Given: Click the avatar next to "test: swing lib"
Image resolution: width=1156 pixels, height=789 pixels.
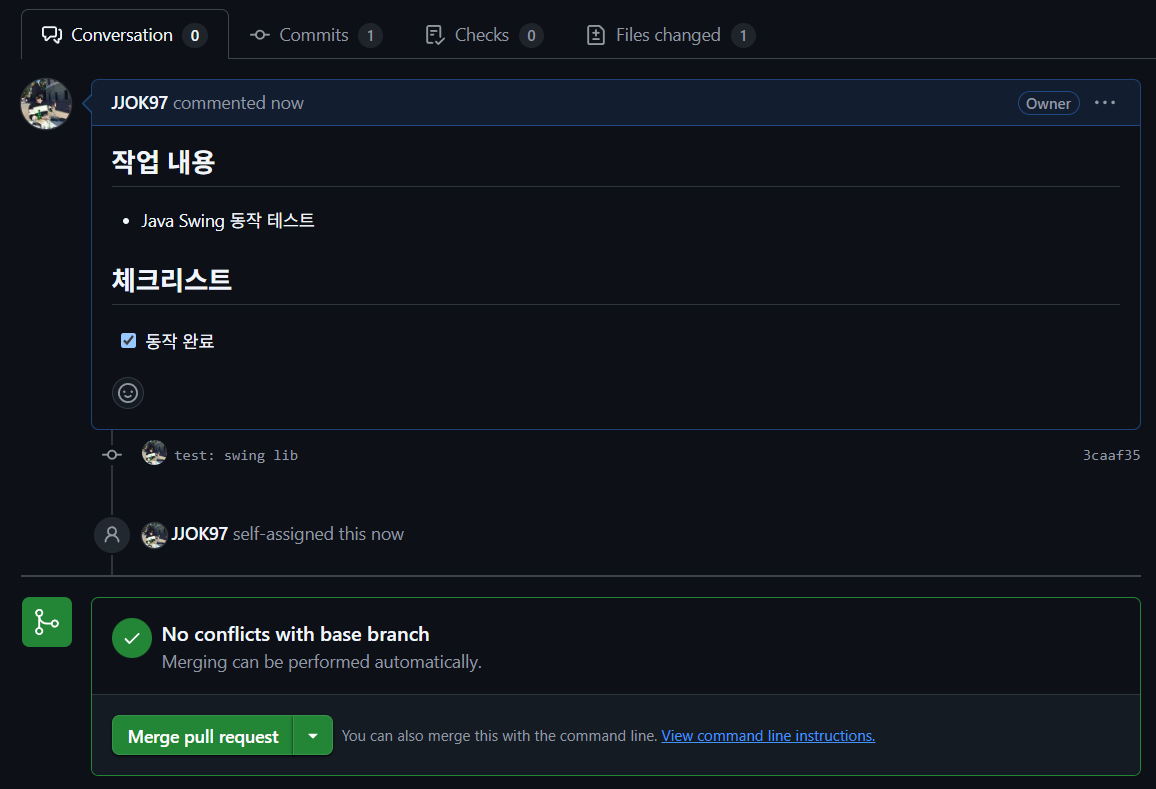Looking at the screenshot, I should tap(154, 454).
